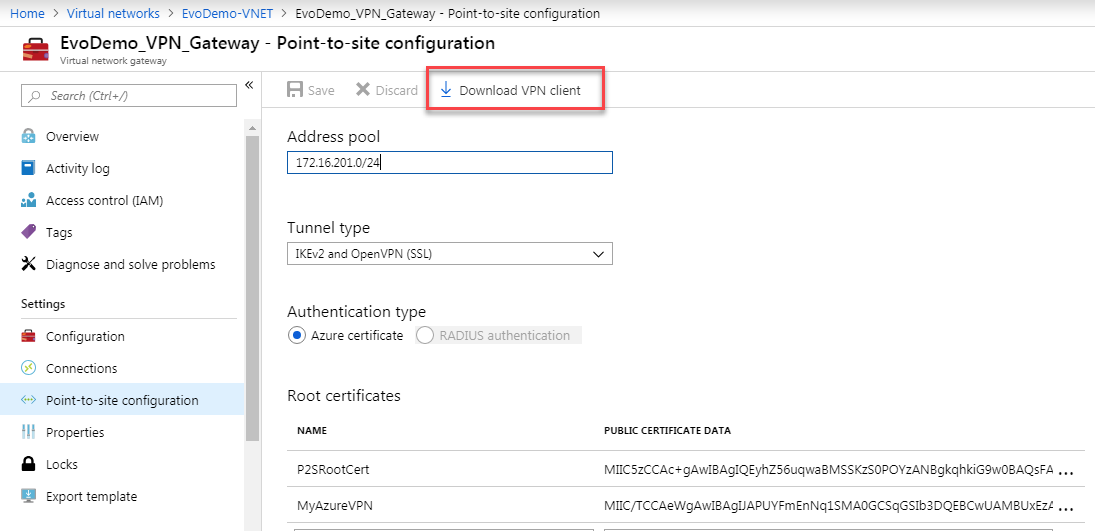Click P2SRootCert public certificate data
The image size is (1095, 531).
pyautogui.click(x=828, y=470)
